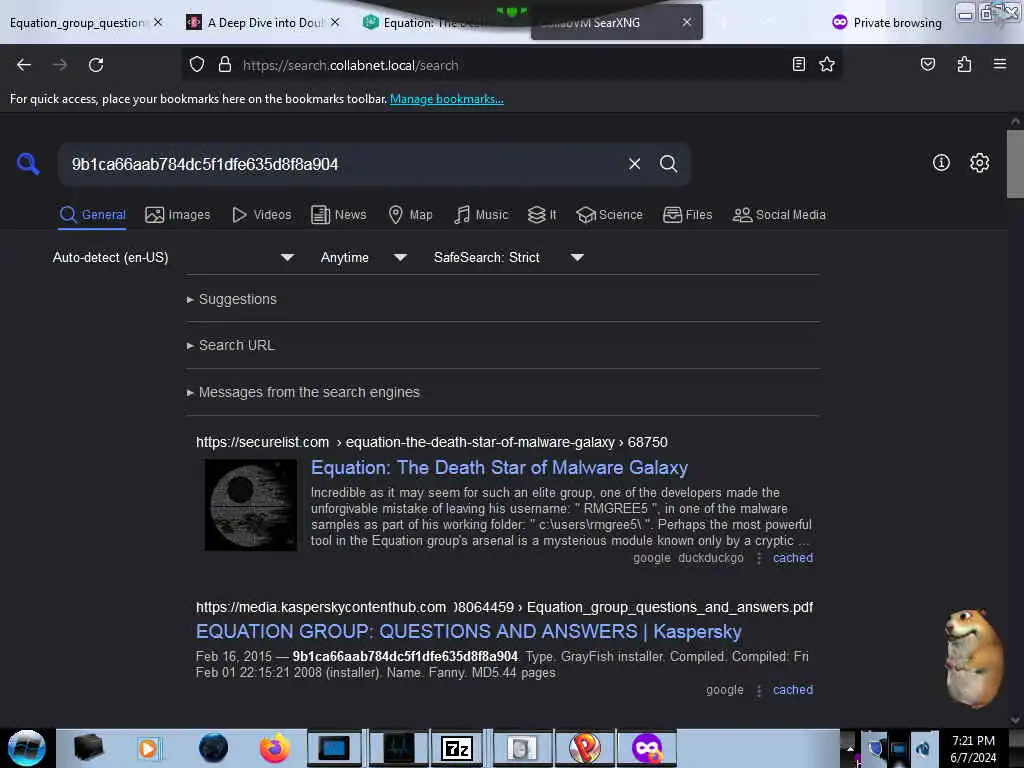Click the SearXNG logo magnifier icon
The image size is (1024, 768).
click(x=28, y=164)
